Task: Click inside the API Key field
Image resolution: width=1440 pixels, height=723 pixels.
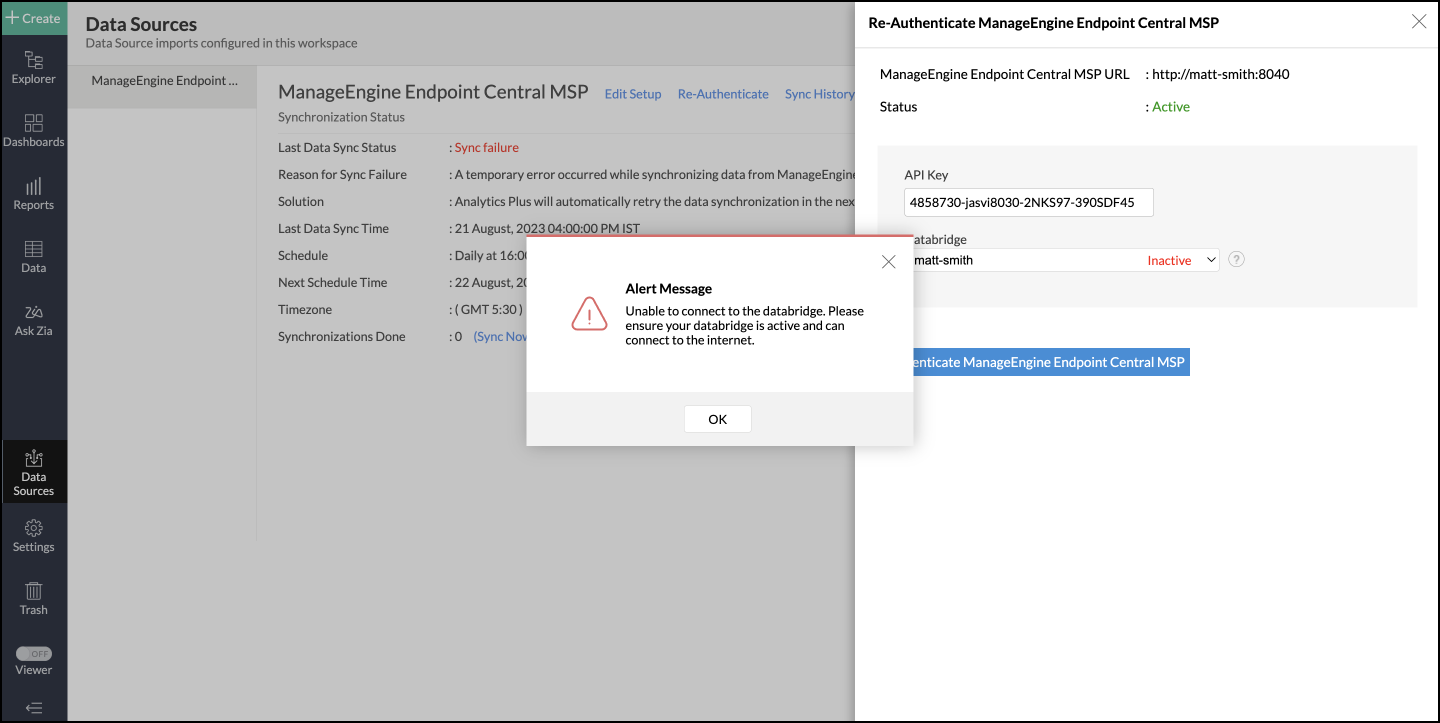Action: [x=1028, y=202]
